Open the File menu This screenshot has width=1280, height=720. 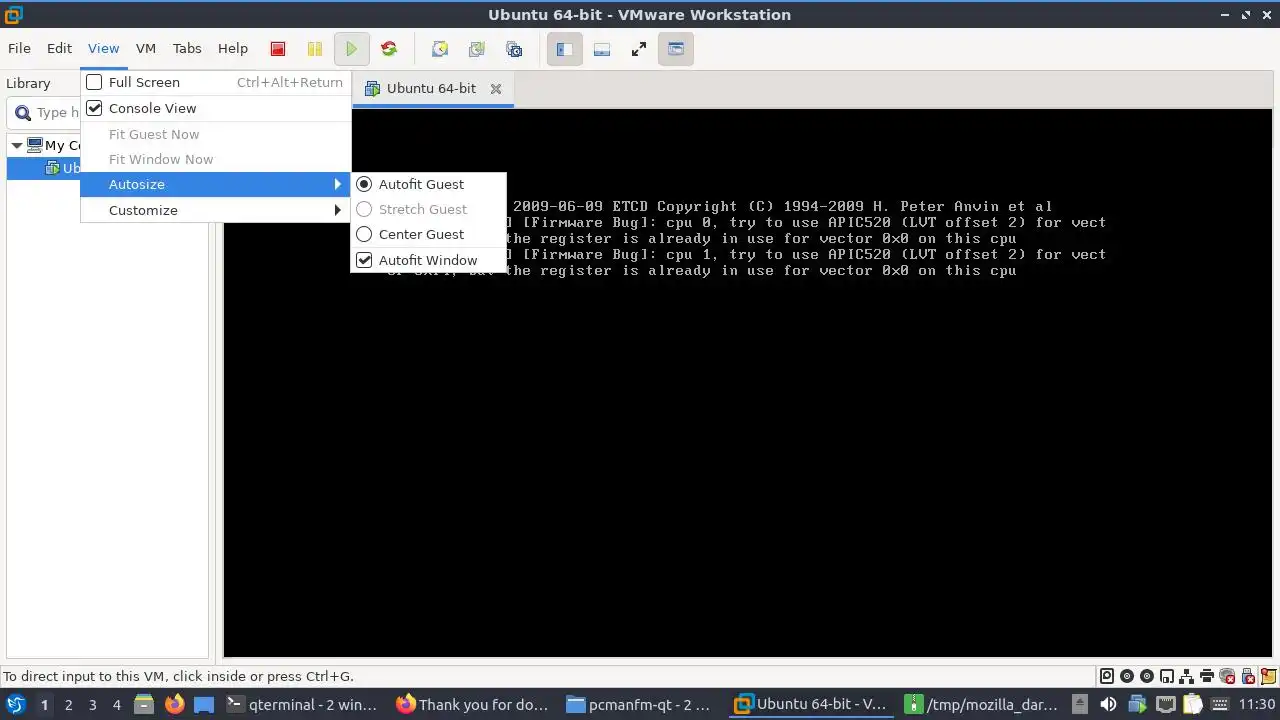coord(19,48)
